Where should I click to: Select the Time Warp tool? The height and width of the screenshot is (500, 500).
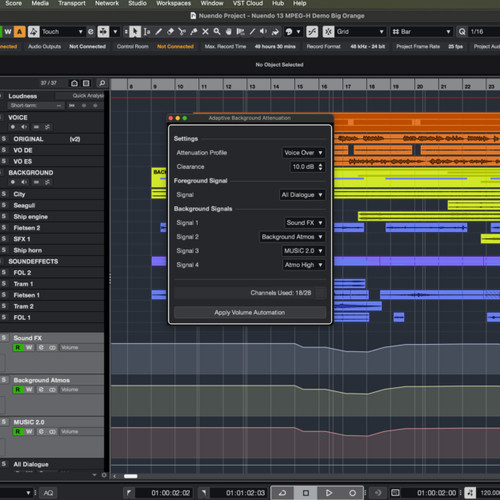240,32
